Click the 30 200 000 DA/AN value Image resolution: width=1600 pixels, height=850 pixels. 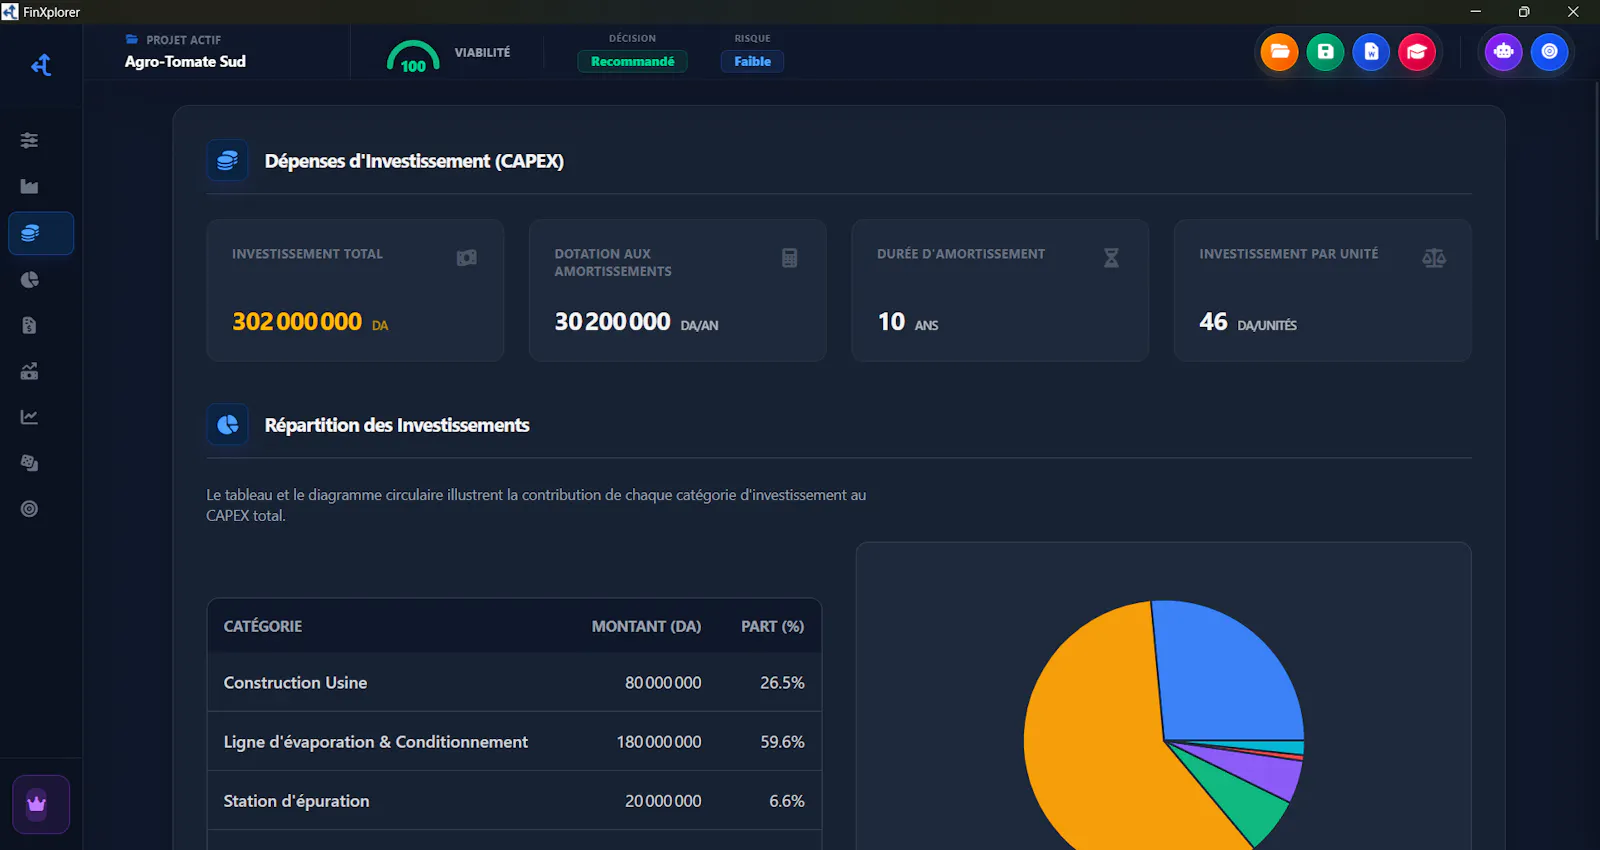pyautogui.click(x=636, y=322)
